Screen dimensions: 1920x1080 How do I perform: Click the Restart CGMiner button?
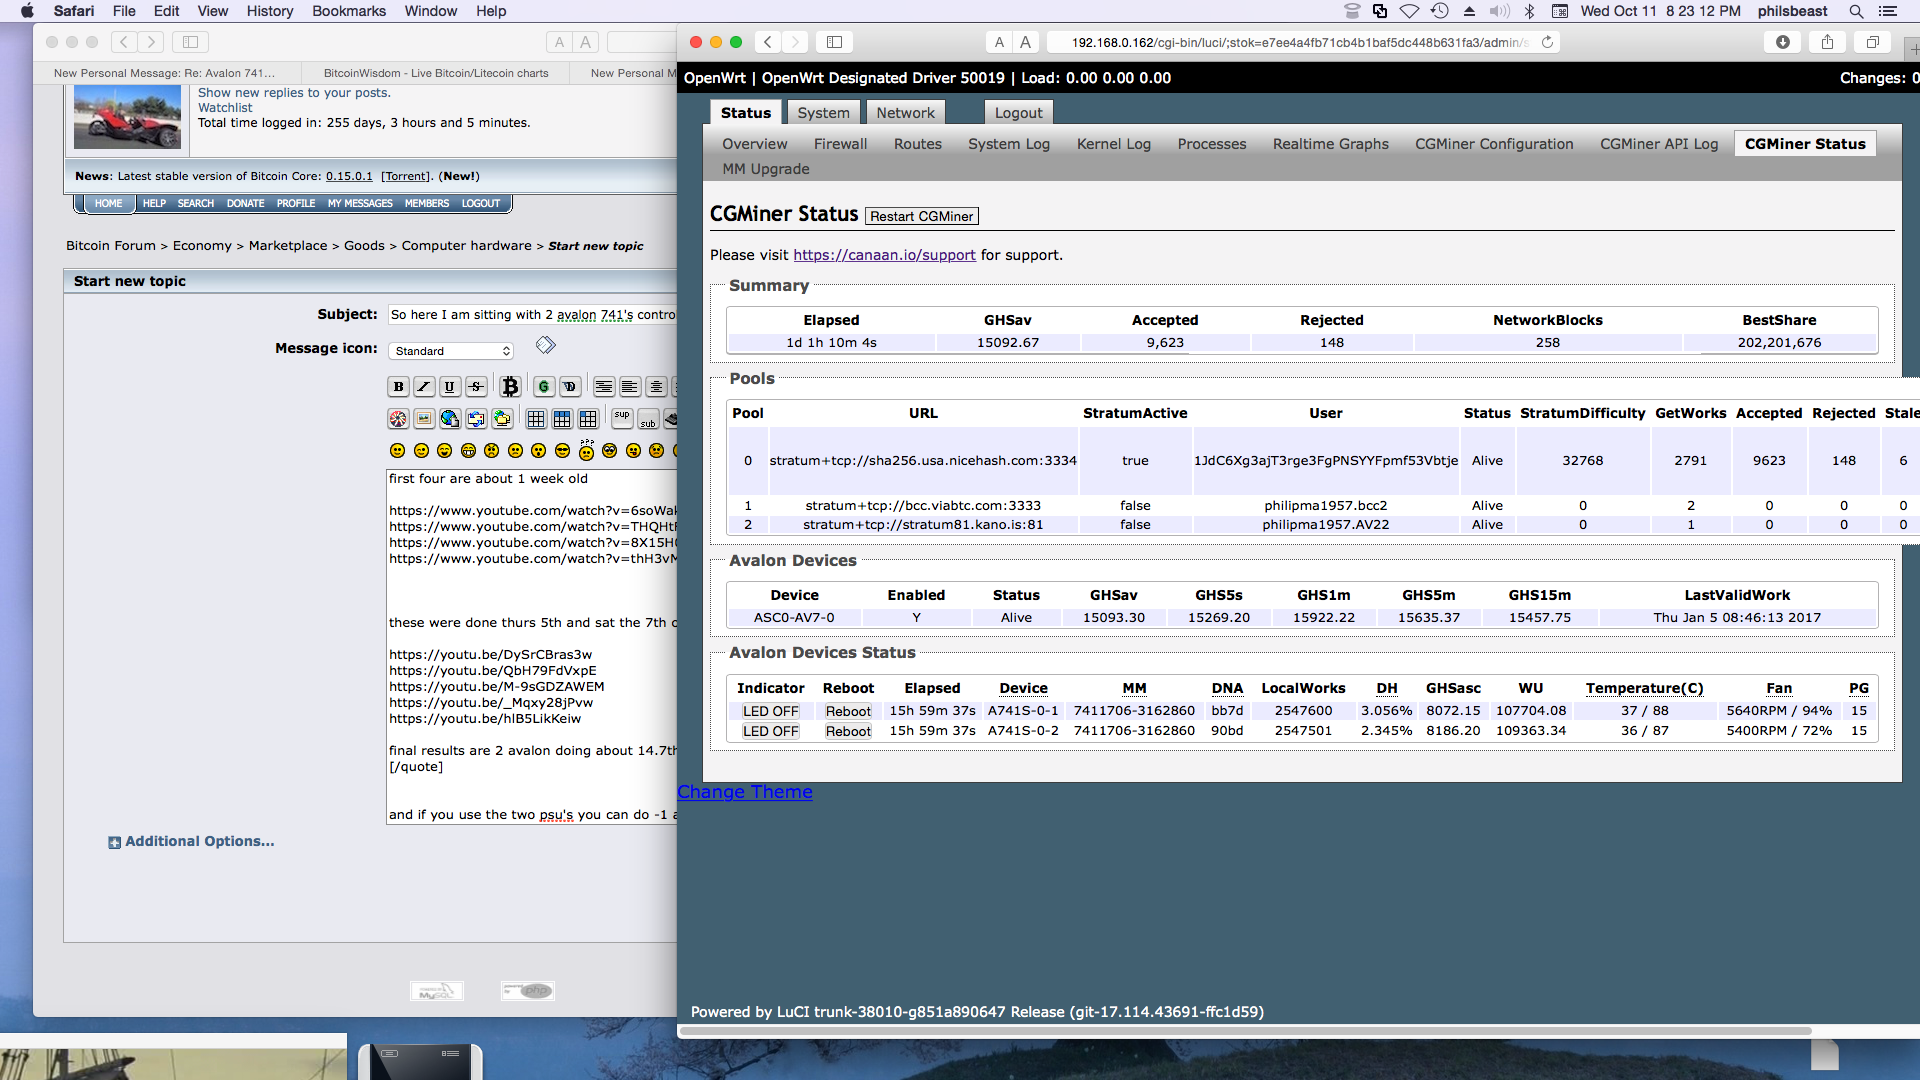[x=921, y=216]
